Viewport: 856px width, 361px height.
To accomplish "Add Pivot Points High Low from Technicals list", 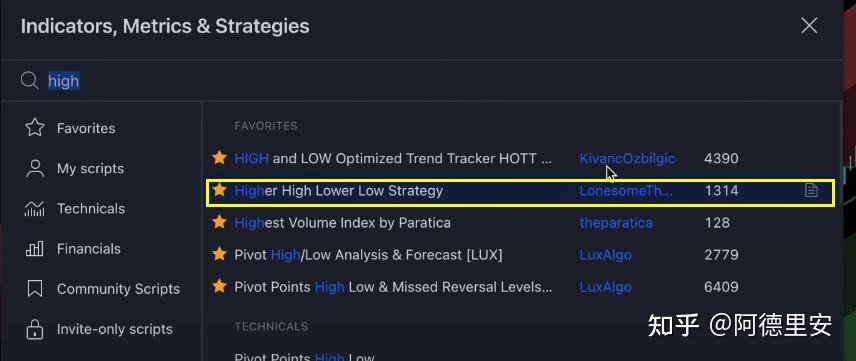I will (x=304, y=357).
